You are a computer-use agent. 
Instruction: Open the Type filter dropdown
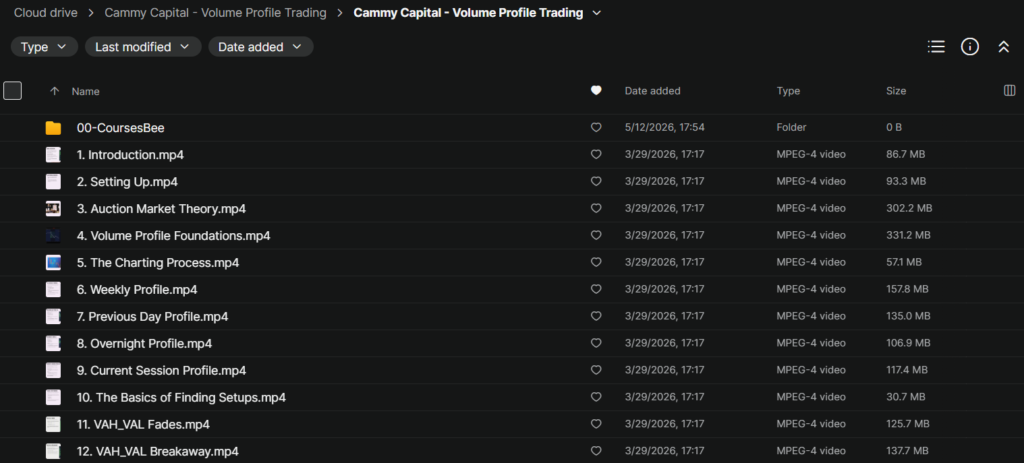tap(44, 47)
